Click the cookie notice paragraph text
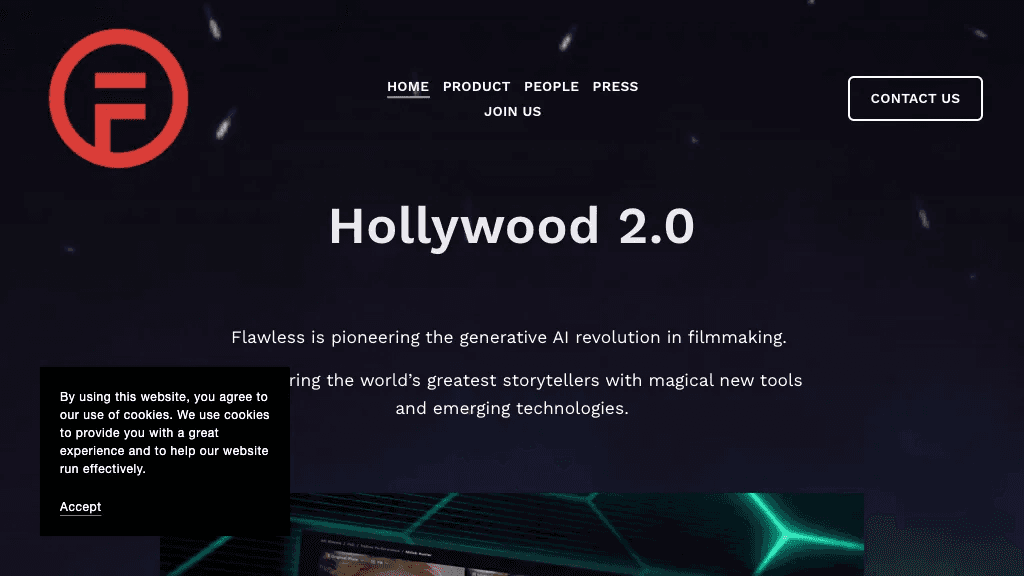 (x=165, y=433)
